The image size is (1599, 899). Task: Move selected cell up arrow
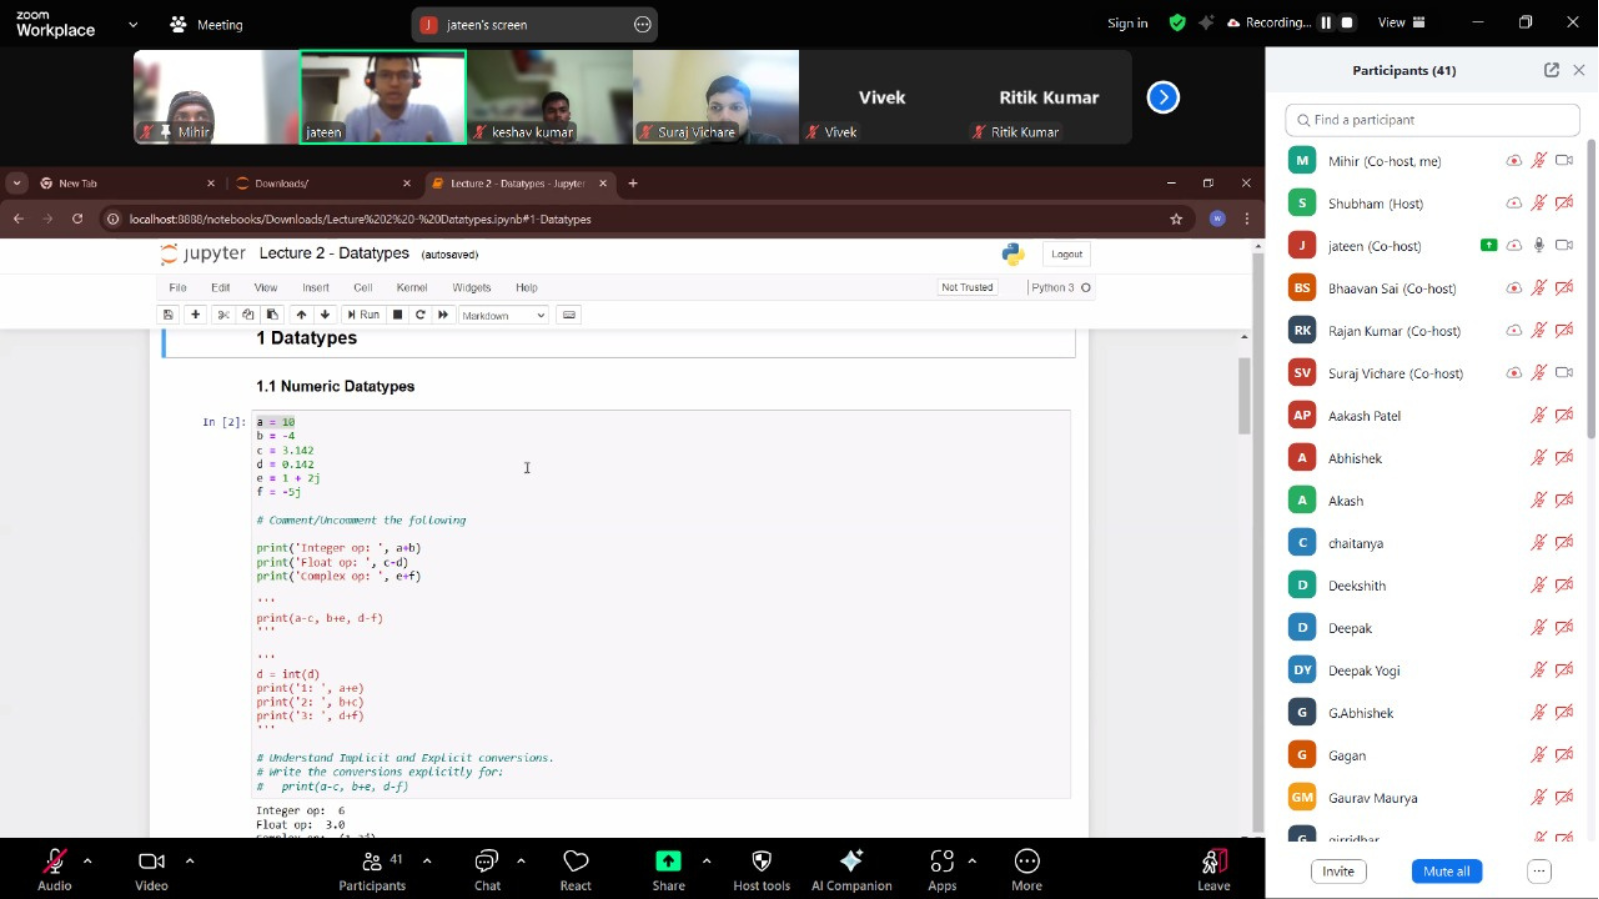click(x=301, y=315)
